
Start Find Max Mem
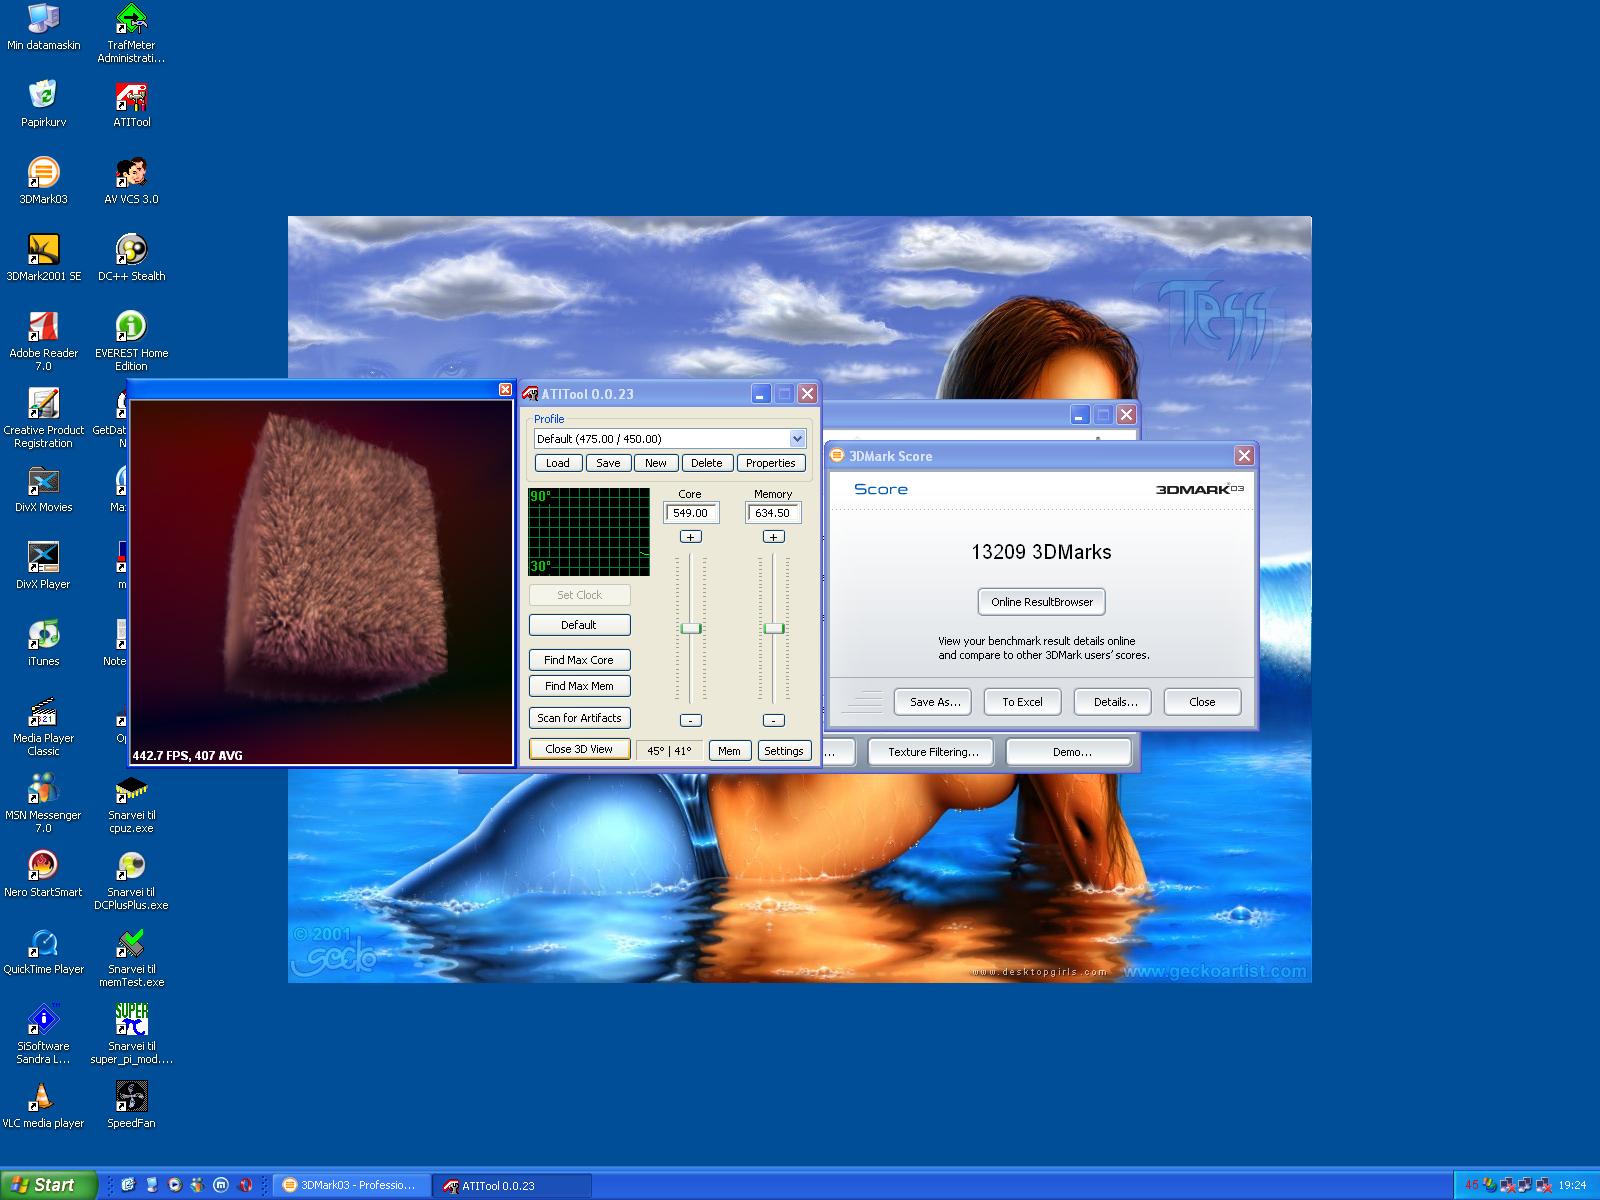click(x=579, y=686)
